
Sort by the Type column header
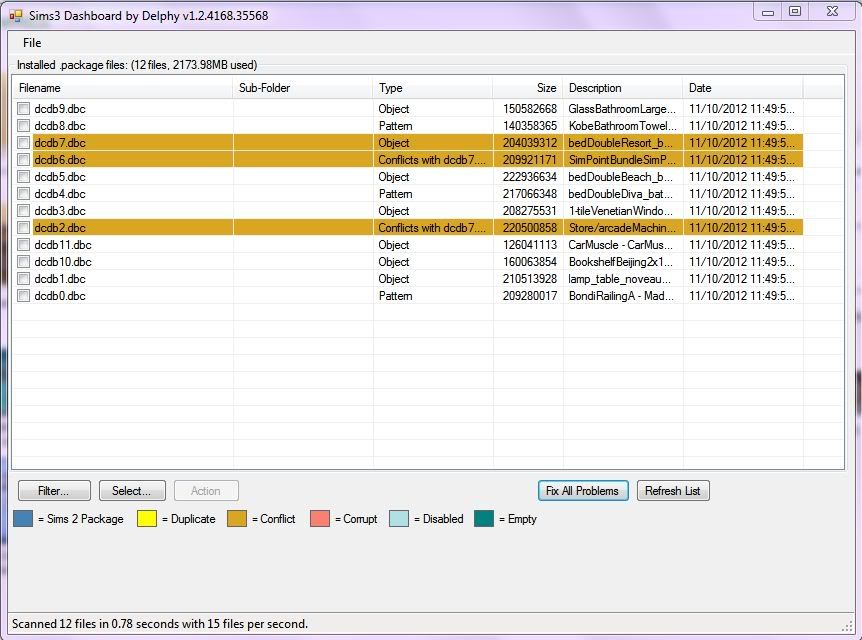pyautogui.click(x=433, y=88)
